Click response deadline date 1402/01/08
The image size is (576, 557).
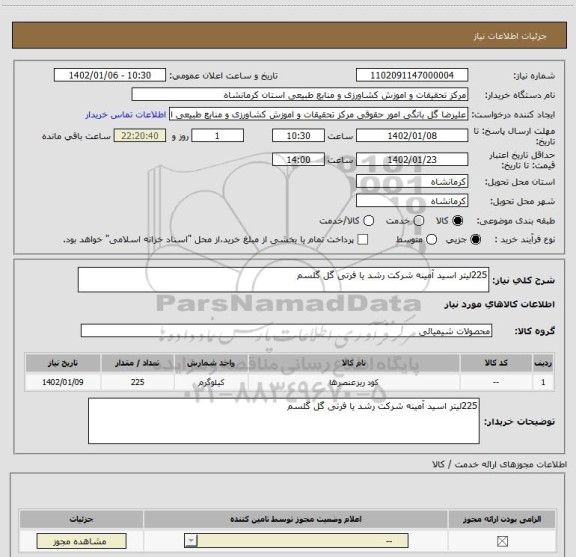(x=412, y=136)
